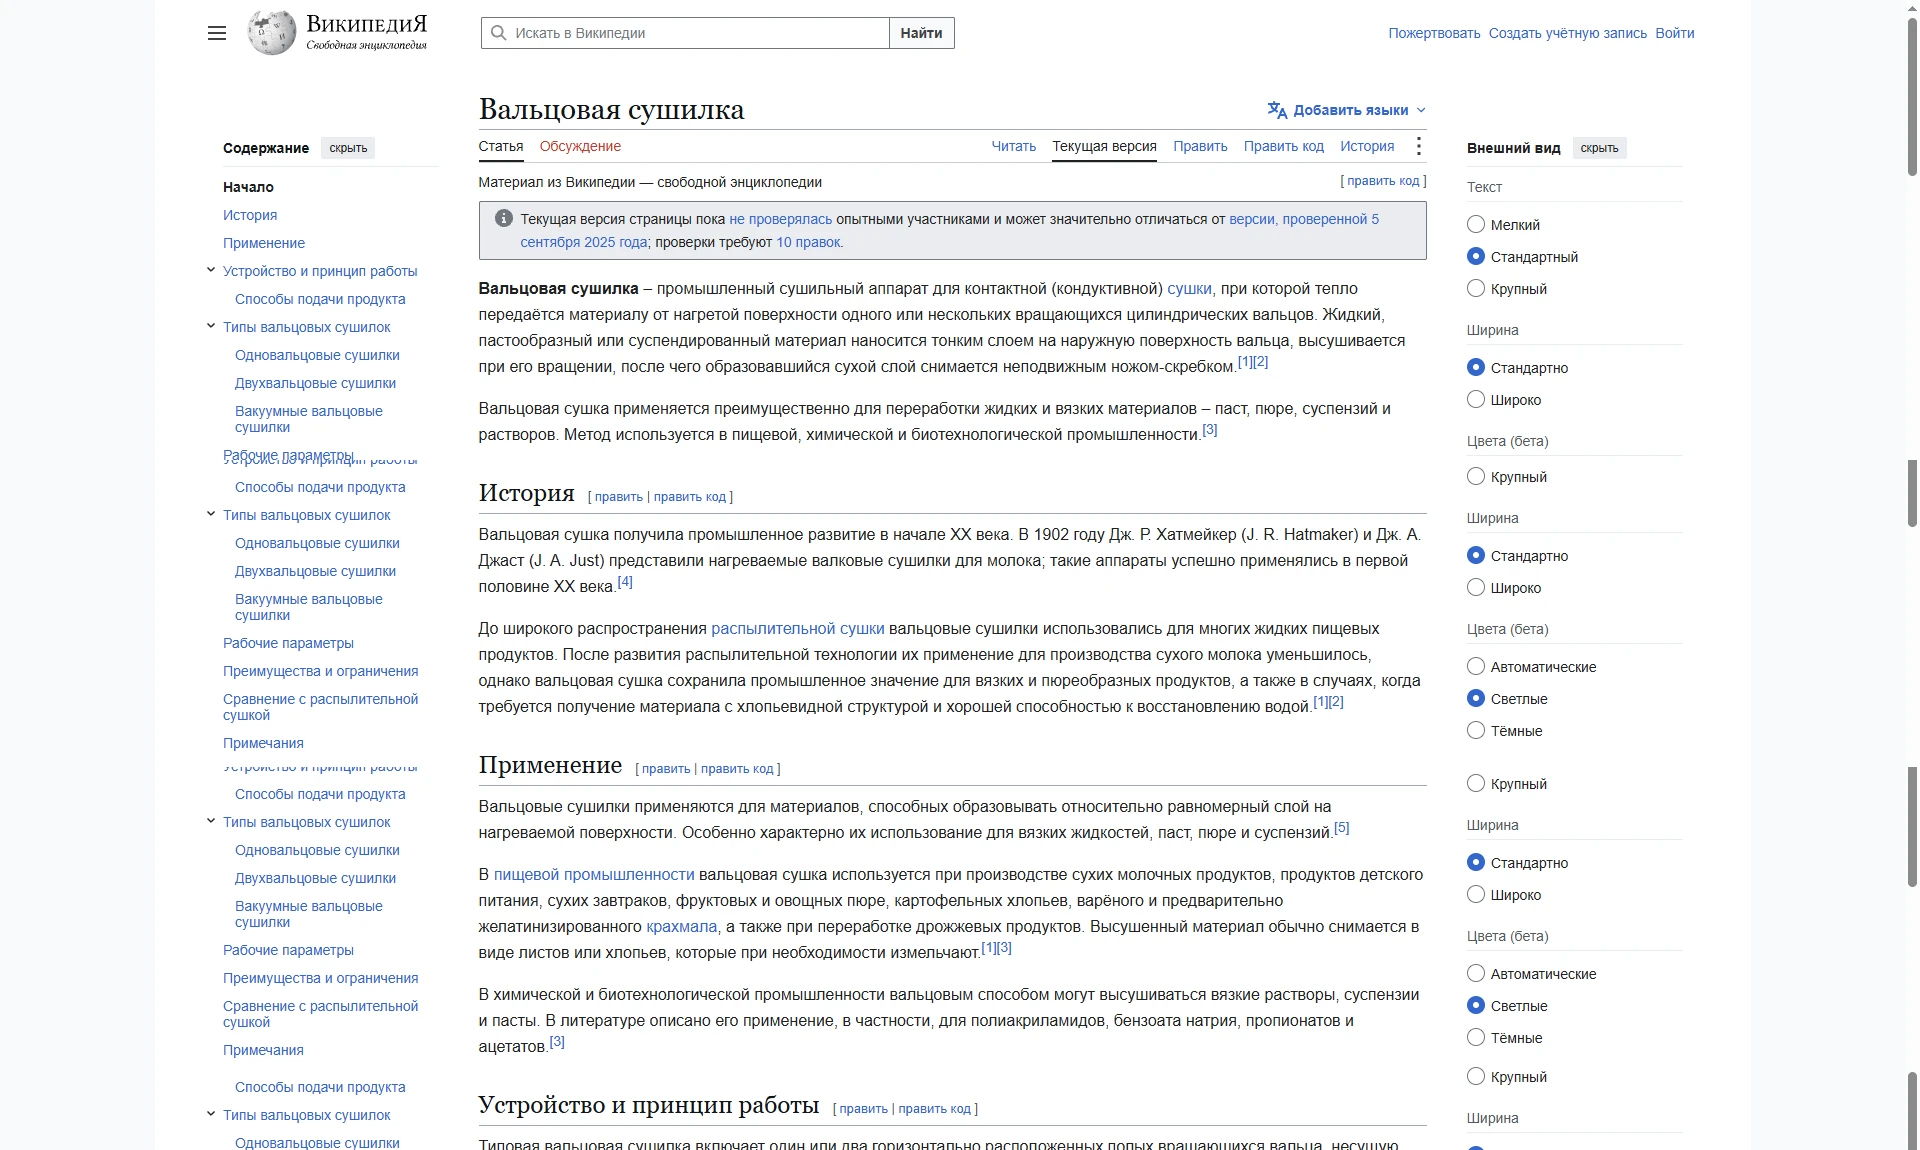
Task: Switch to the Статья tab
Action: [501, 146]
